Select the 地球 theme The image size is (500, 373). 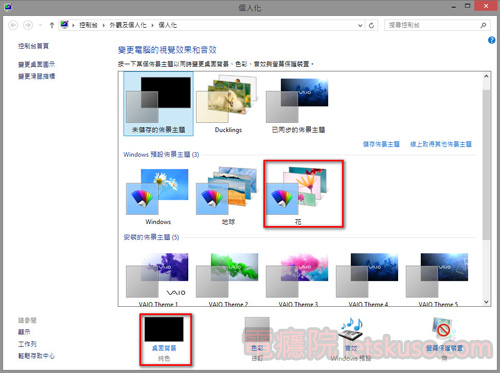pyautogui.click(x=228, y=197)
